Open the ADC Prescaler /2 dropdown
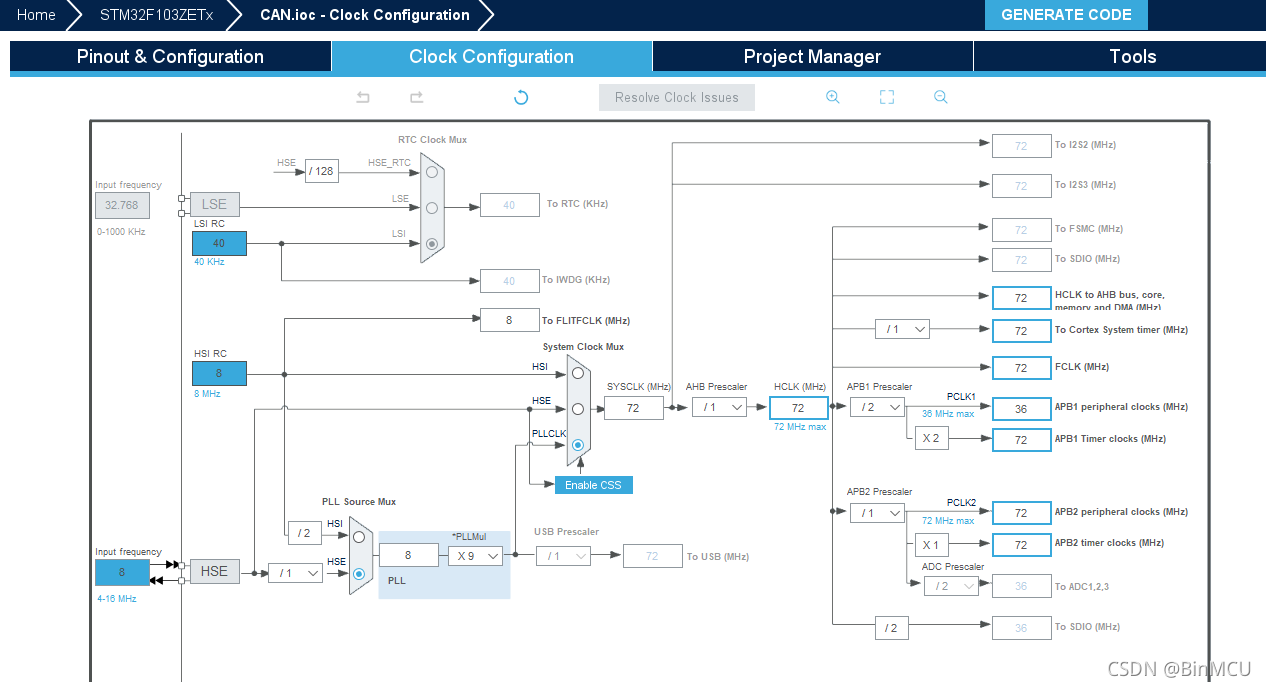 click(x=951, y=586)
